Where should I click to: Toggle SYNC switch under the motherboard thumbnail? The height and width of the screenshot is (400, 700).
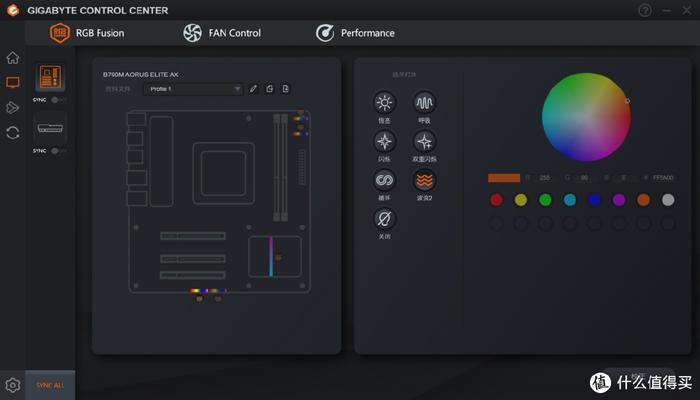point(58,100)
